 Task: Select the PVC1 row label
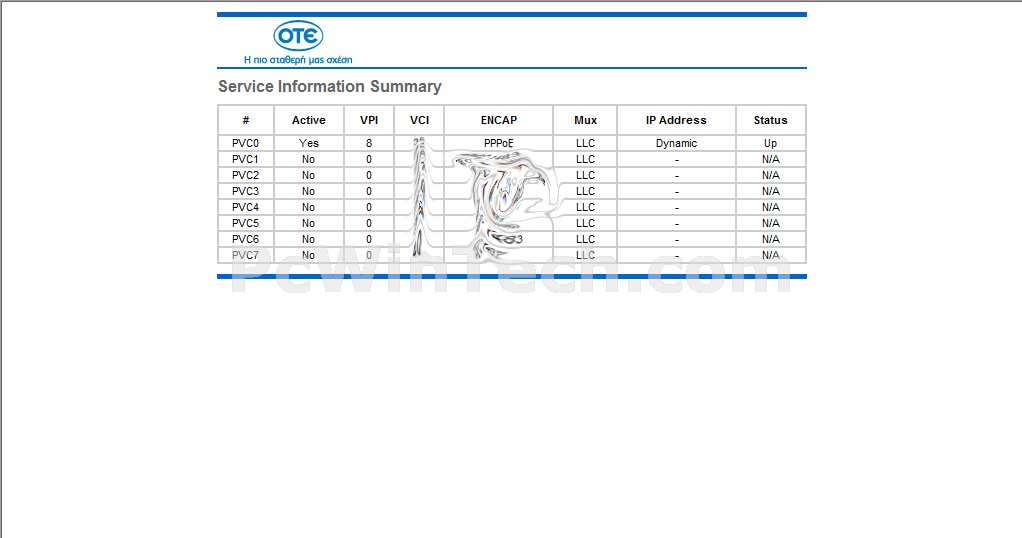(x=245, y=159)
